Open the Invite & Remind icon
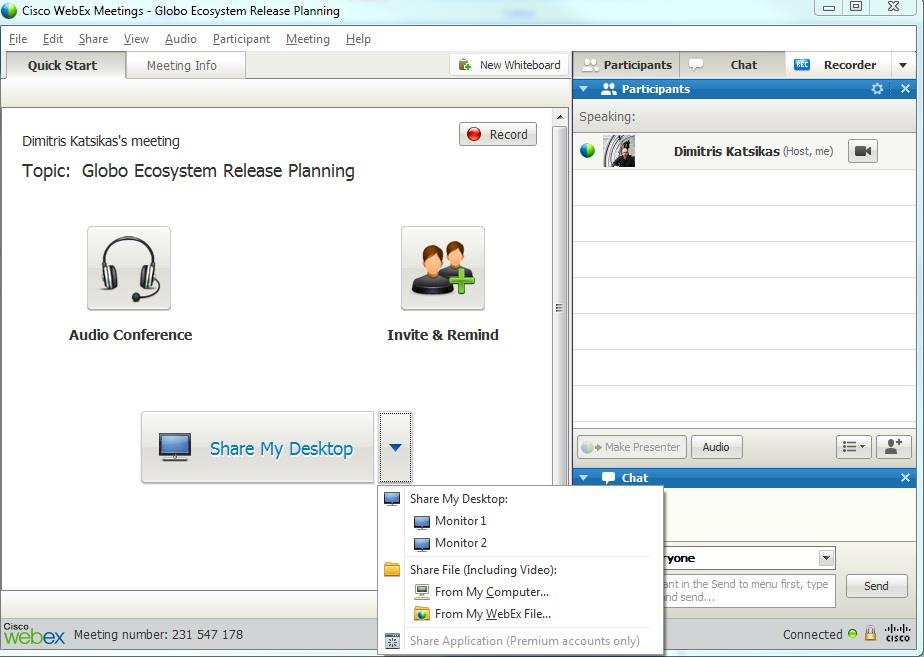This screenshot has height=657, width=924. [443, 268]
